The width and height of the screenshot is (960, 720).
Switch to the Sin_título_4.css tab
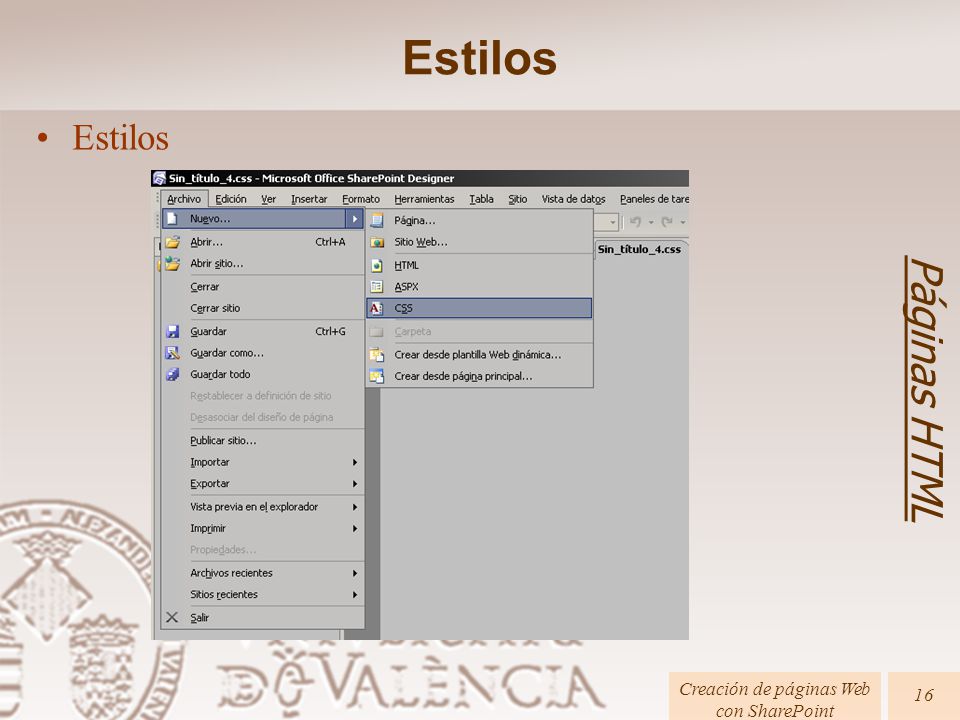pyautogui.click(x=639, y=249)
